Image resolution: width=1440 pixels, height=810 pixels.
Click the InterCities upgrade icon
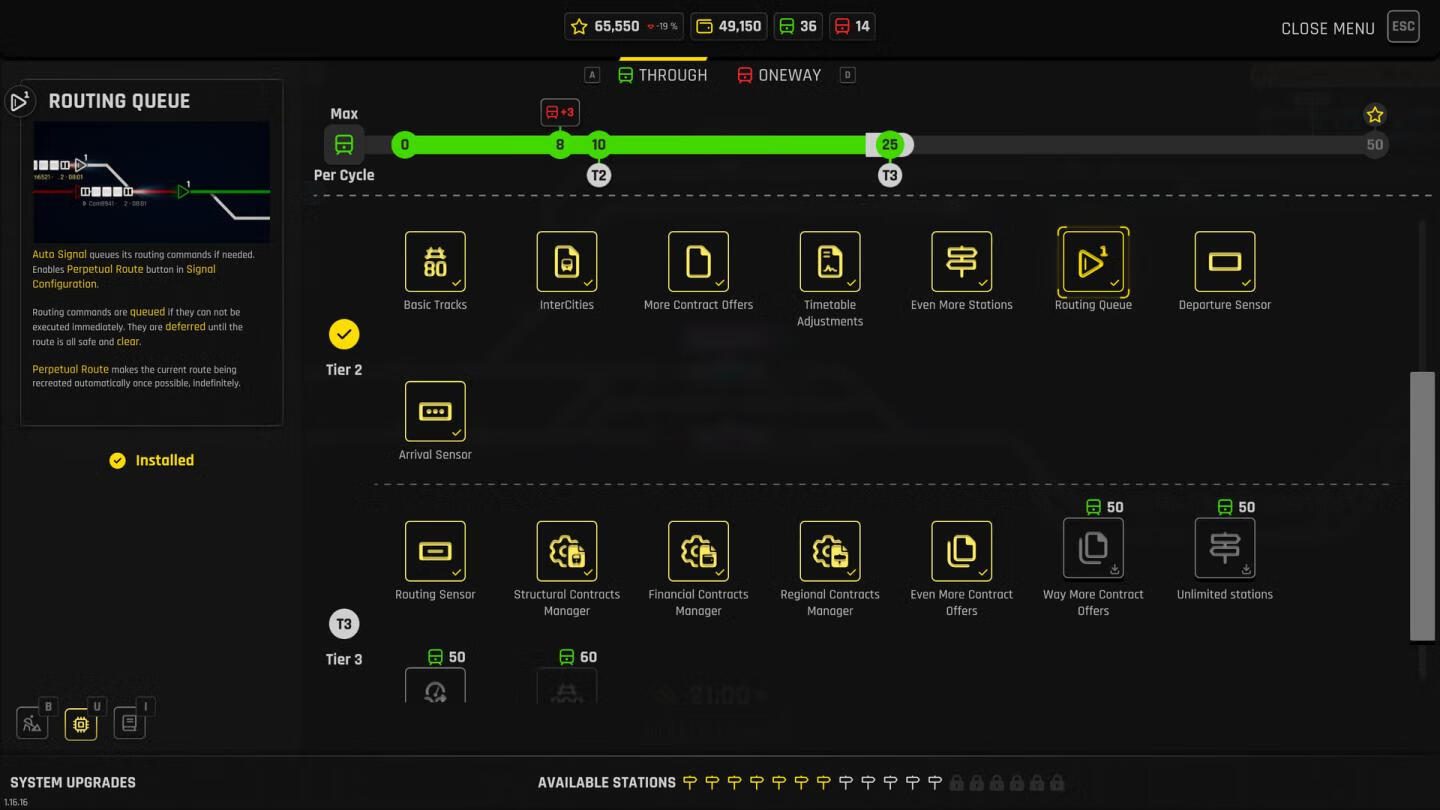(567, 262)
